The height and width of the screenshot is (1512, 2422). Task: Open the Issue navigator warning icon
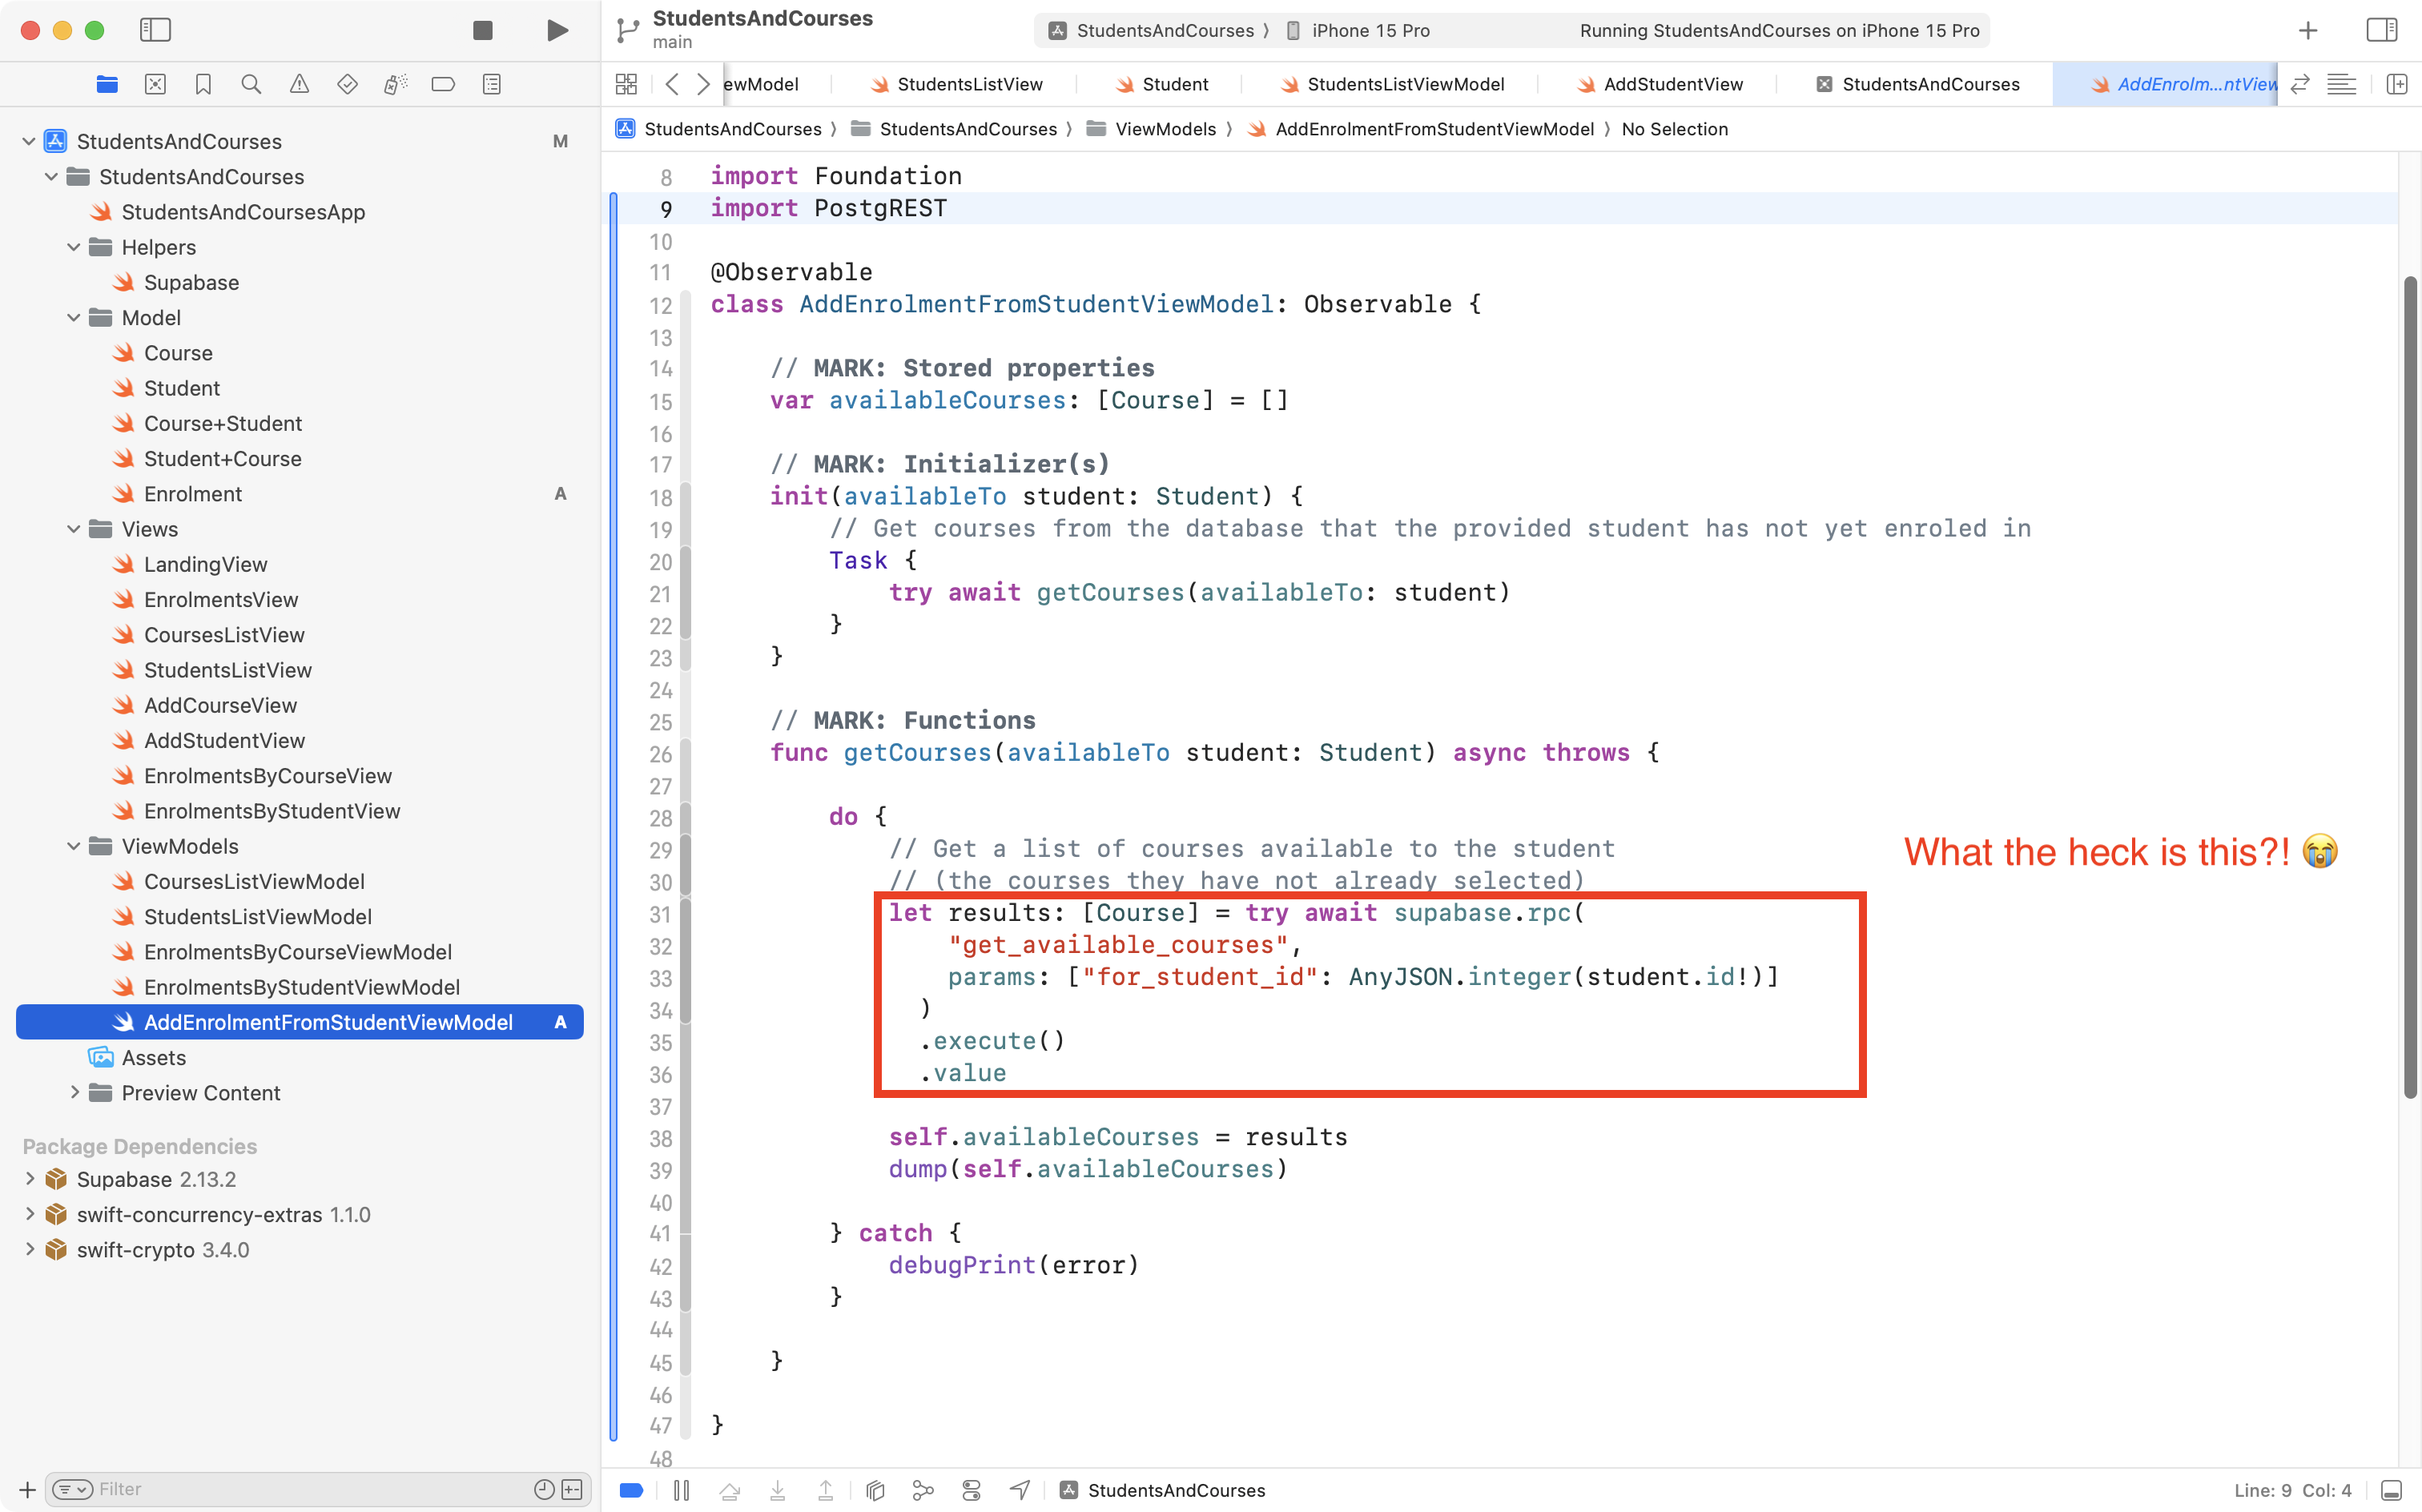(299, 84)
